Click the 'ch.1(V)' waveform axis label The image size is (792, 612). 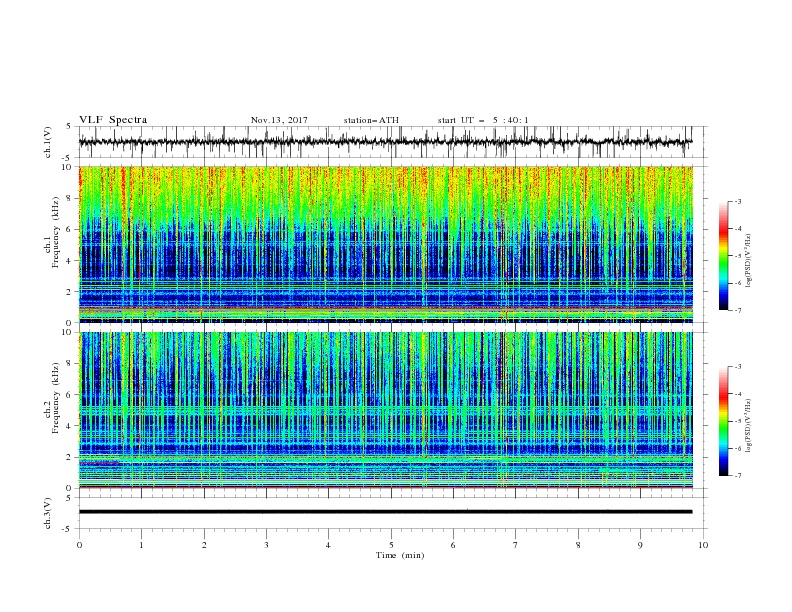(x=48, y=142)
